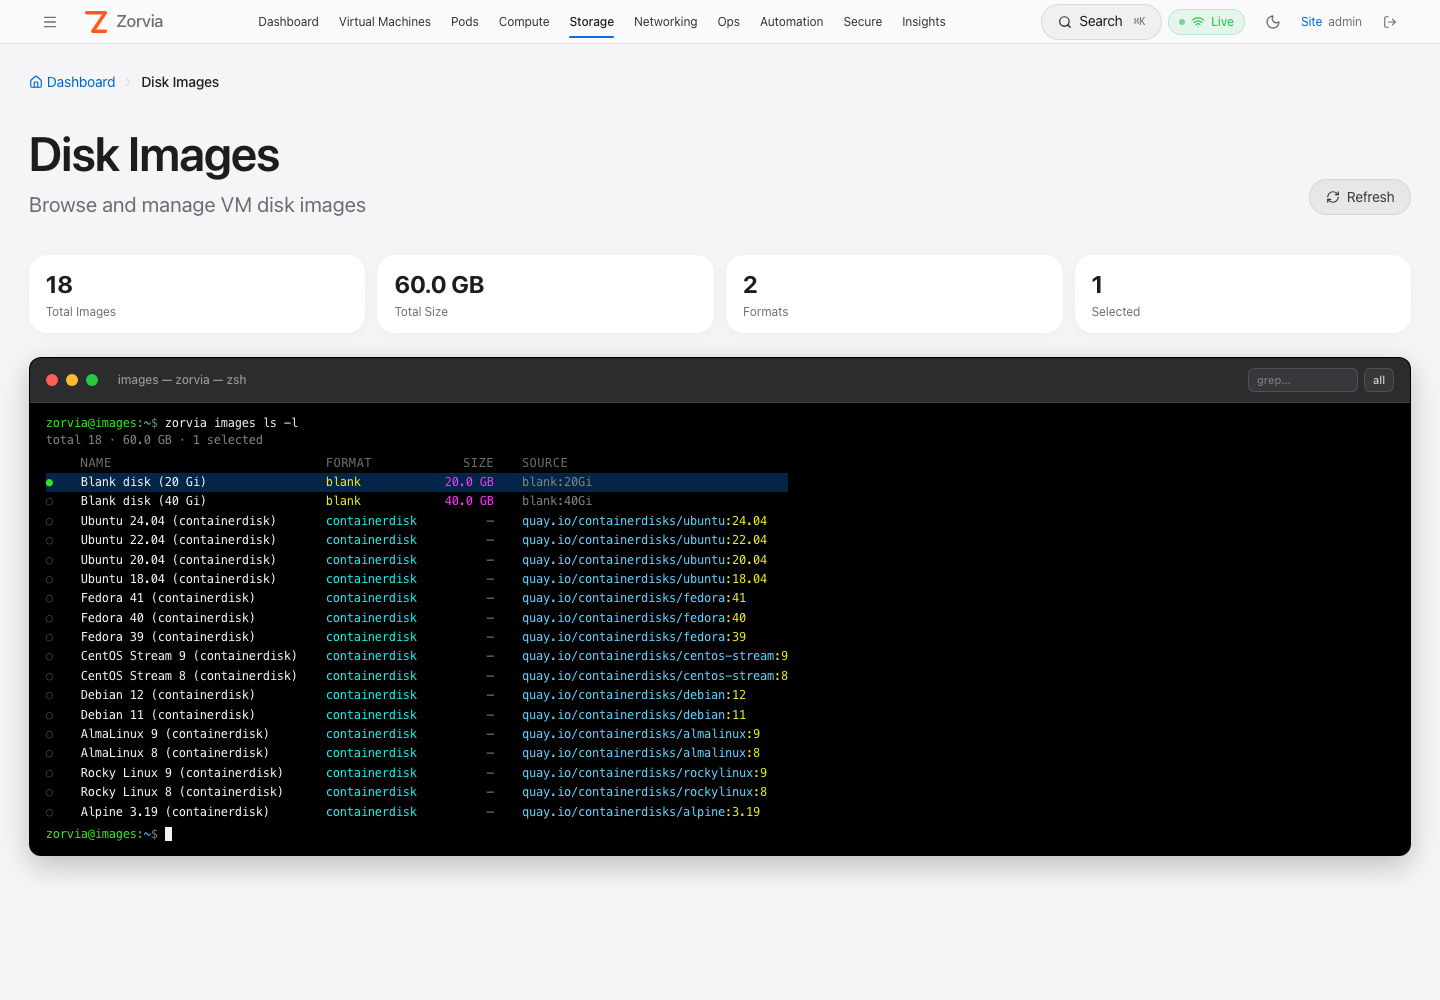
Task: Click 'Rocky Linux 8 (containerdisk)' row name
Action: pos(182,792)
